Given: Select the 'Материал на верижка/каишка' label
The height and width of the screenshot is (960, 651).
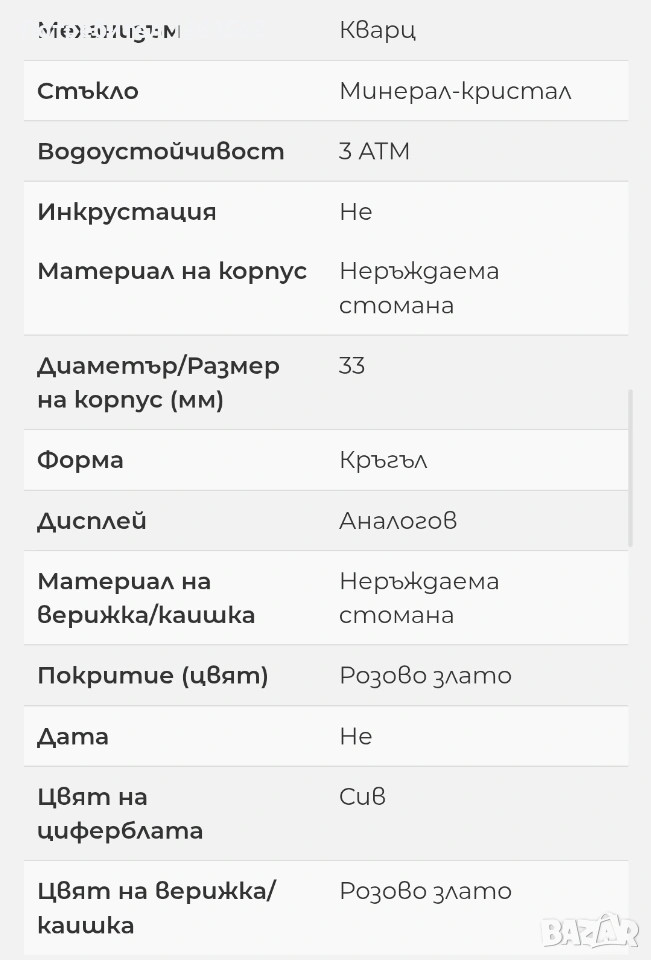Looking at the screenshot, I should point(146,598).
